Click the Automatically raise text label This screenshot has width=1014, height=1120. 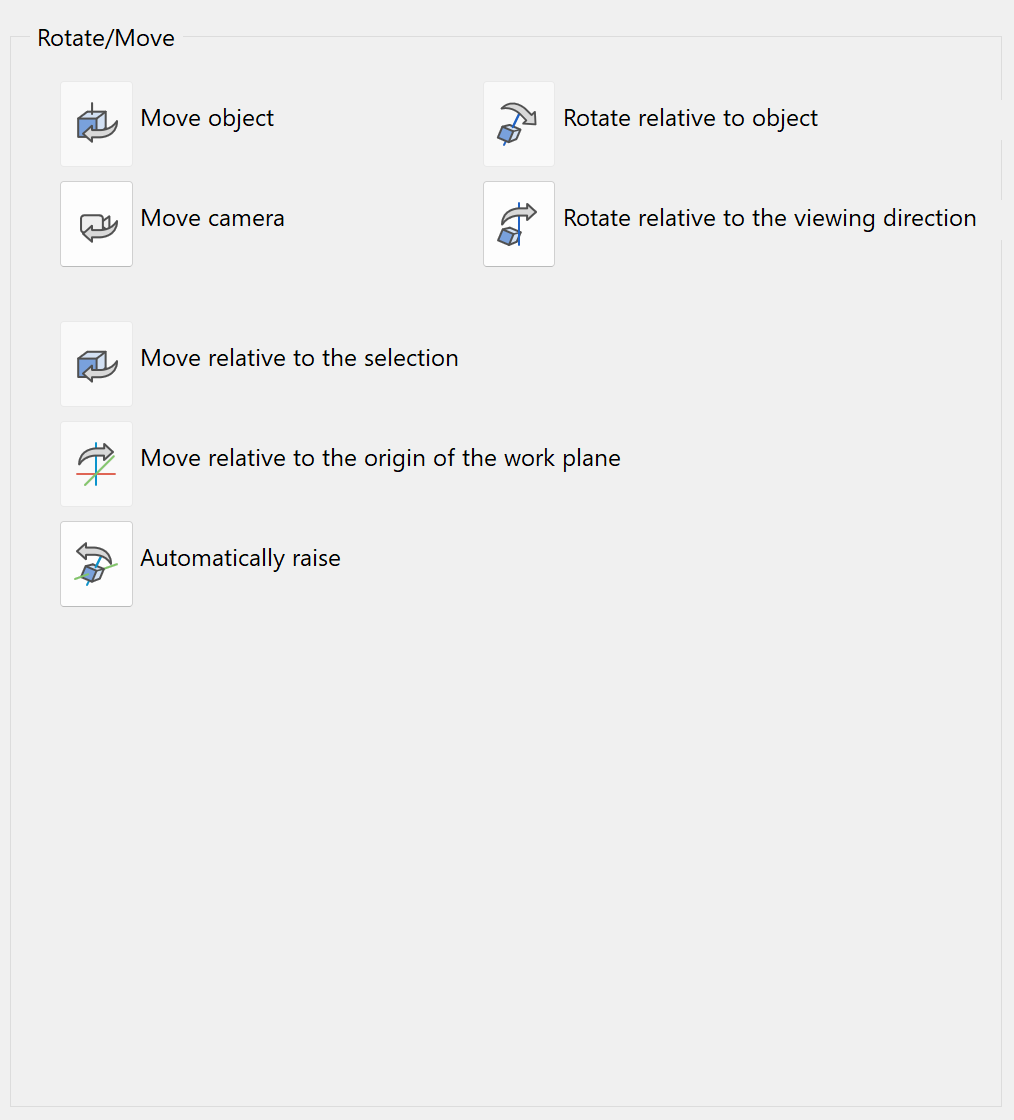point(240,558)
